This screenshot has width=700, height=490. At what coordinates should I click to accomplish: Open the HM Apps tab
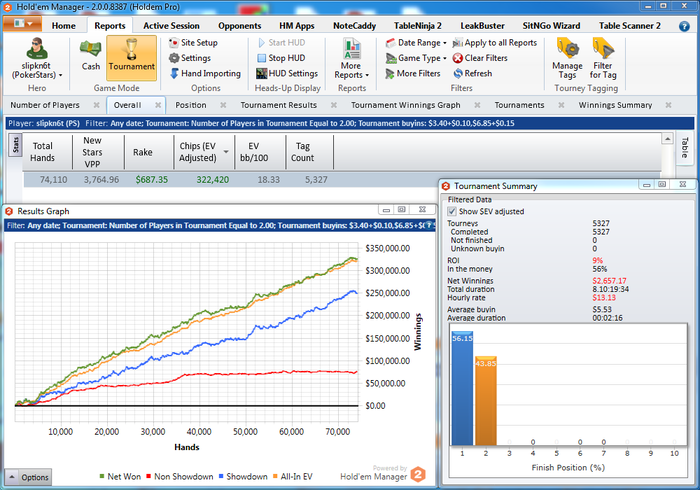(x=297, y=26)
